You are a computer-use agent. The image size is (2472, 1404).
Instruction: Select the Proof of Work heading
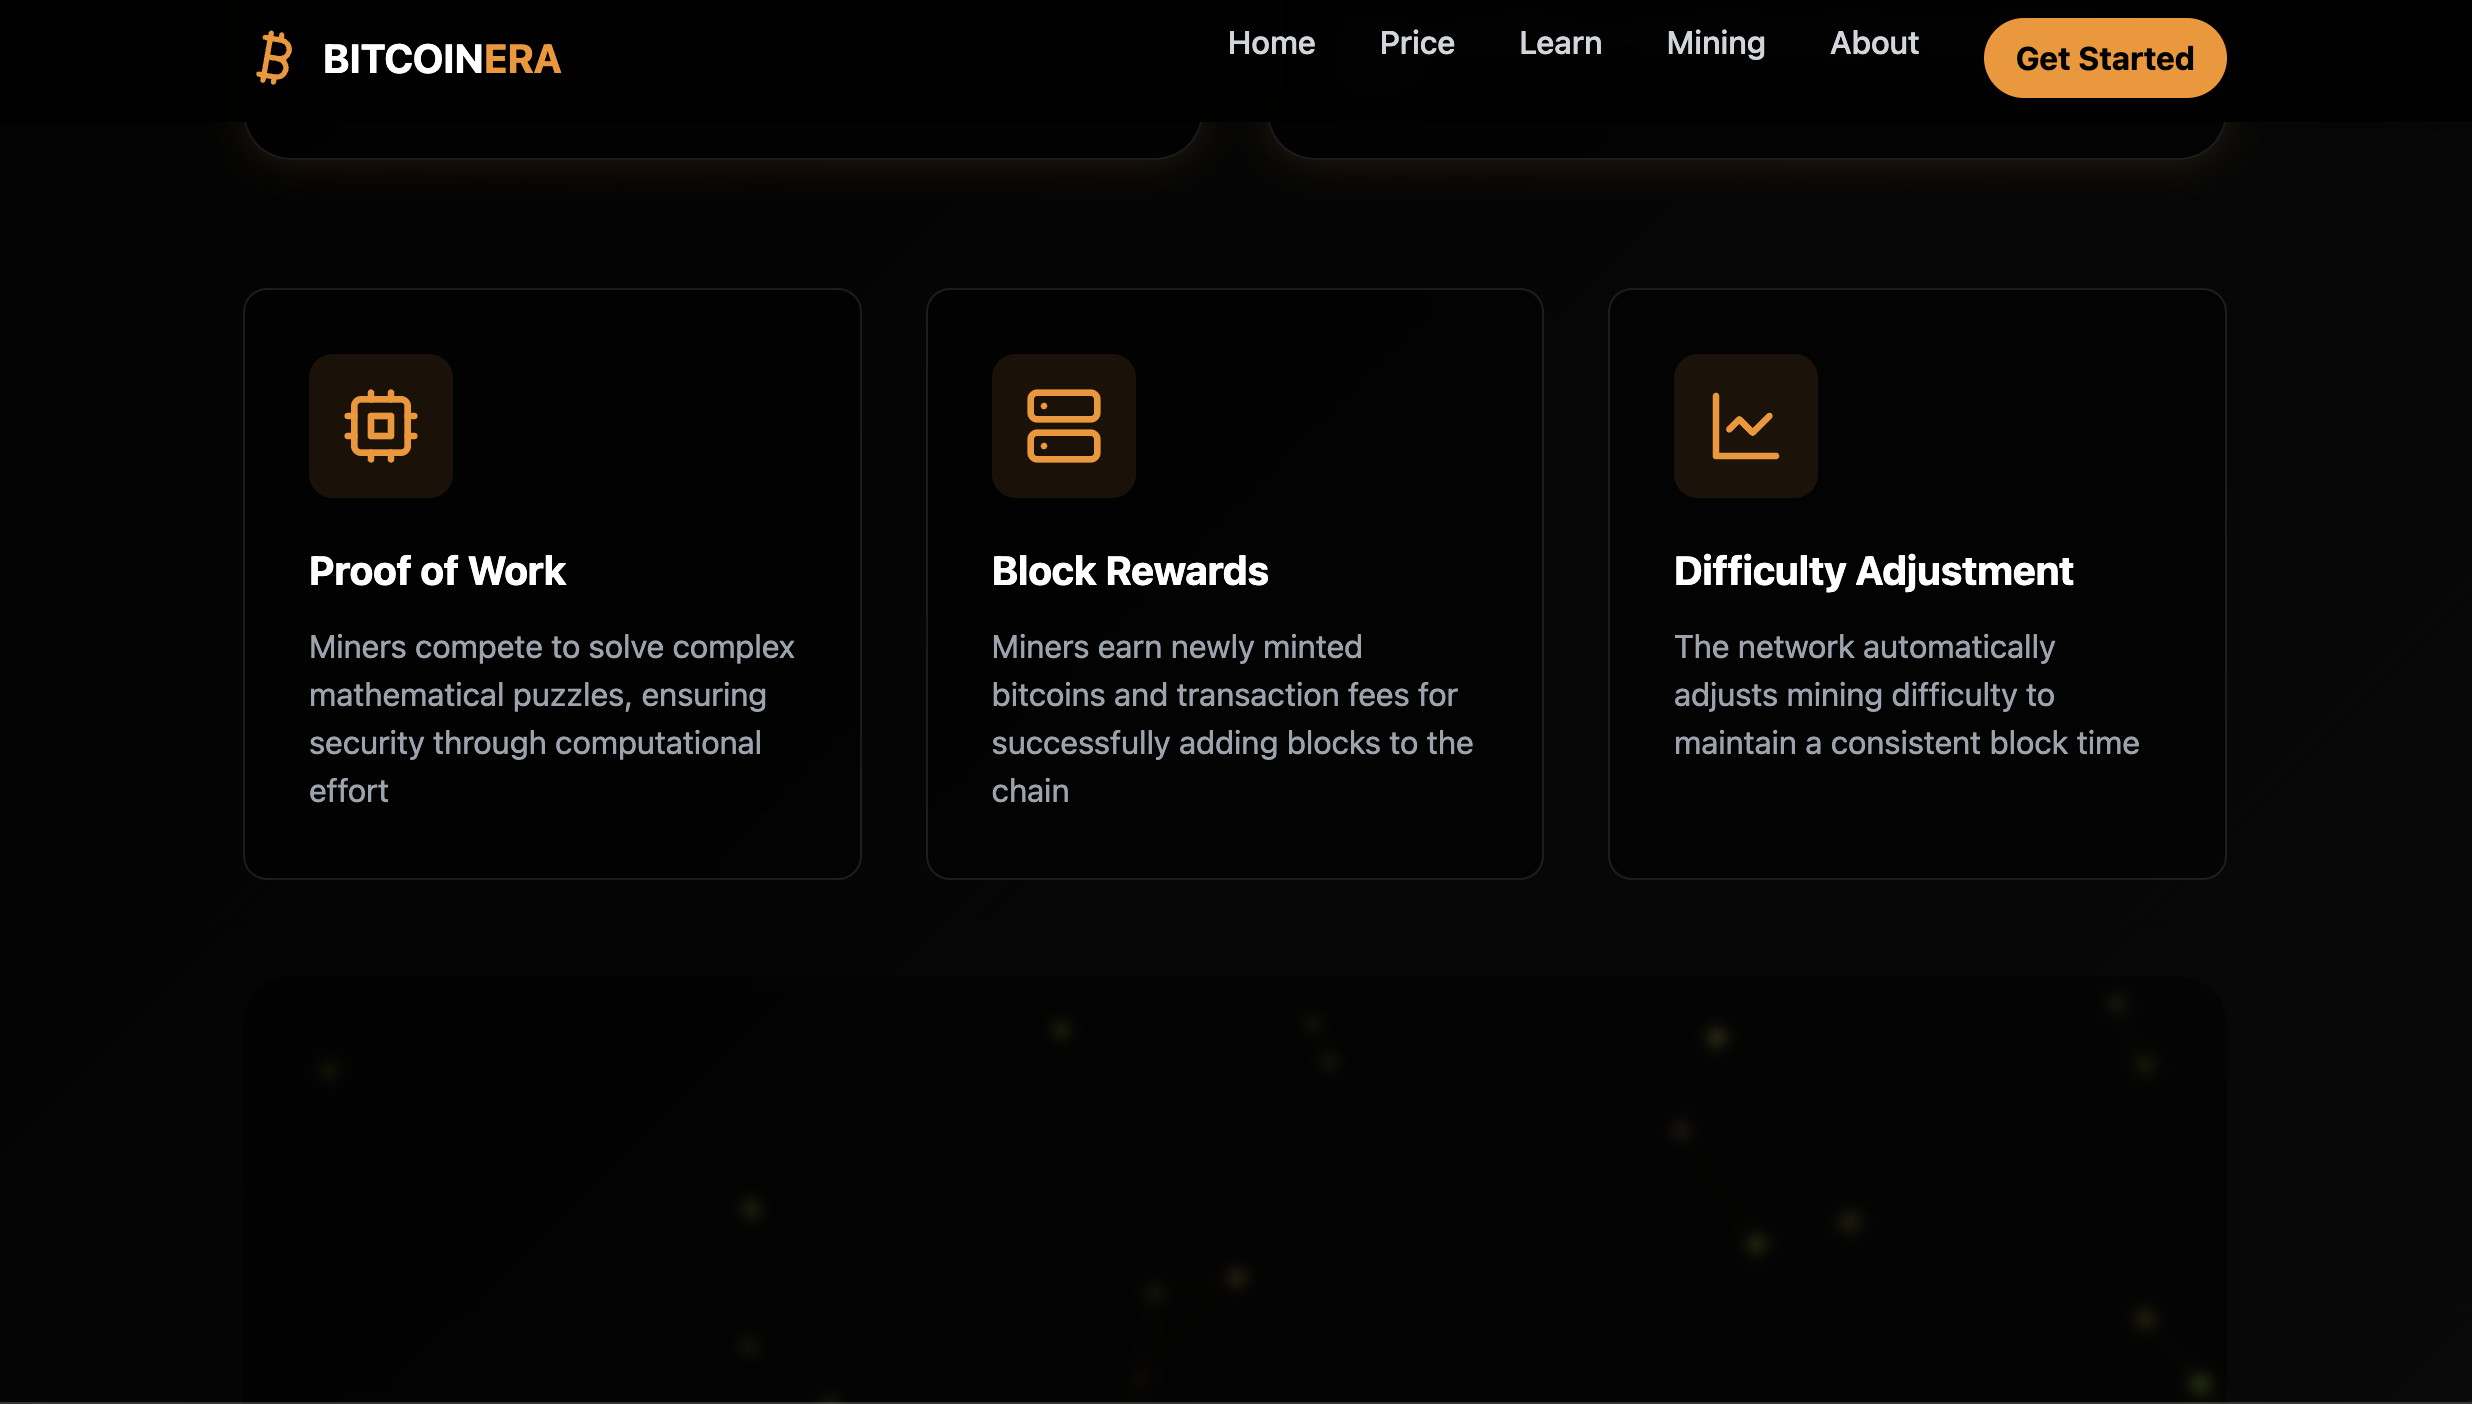437,571
